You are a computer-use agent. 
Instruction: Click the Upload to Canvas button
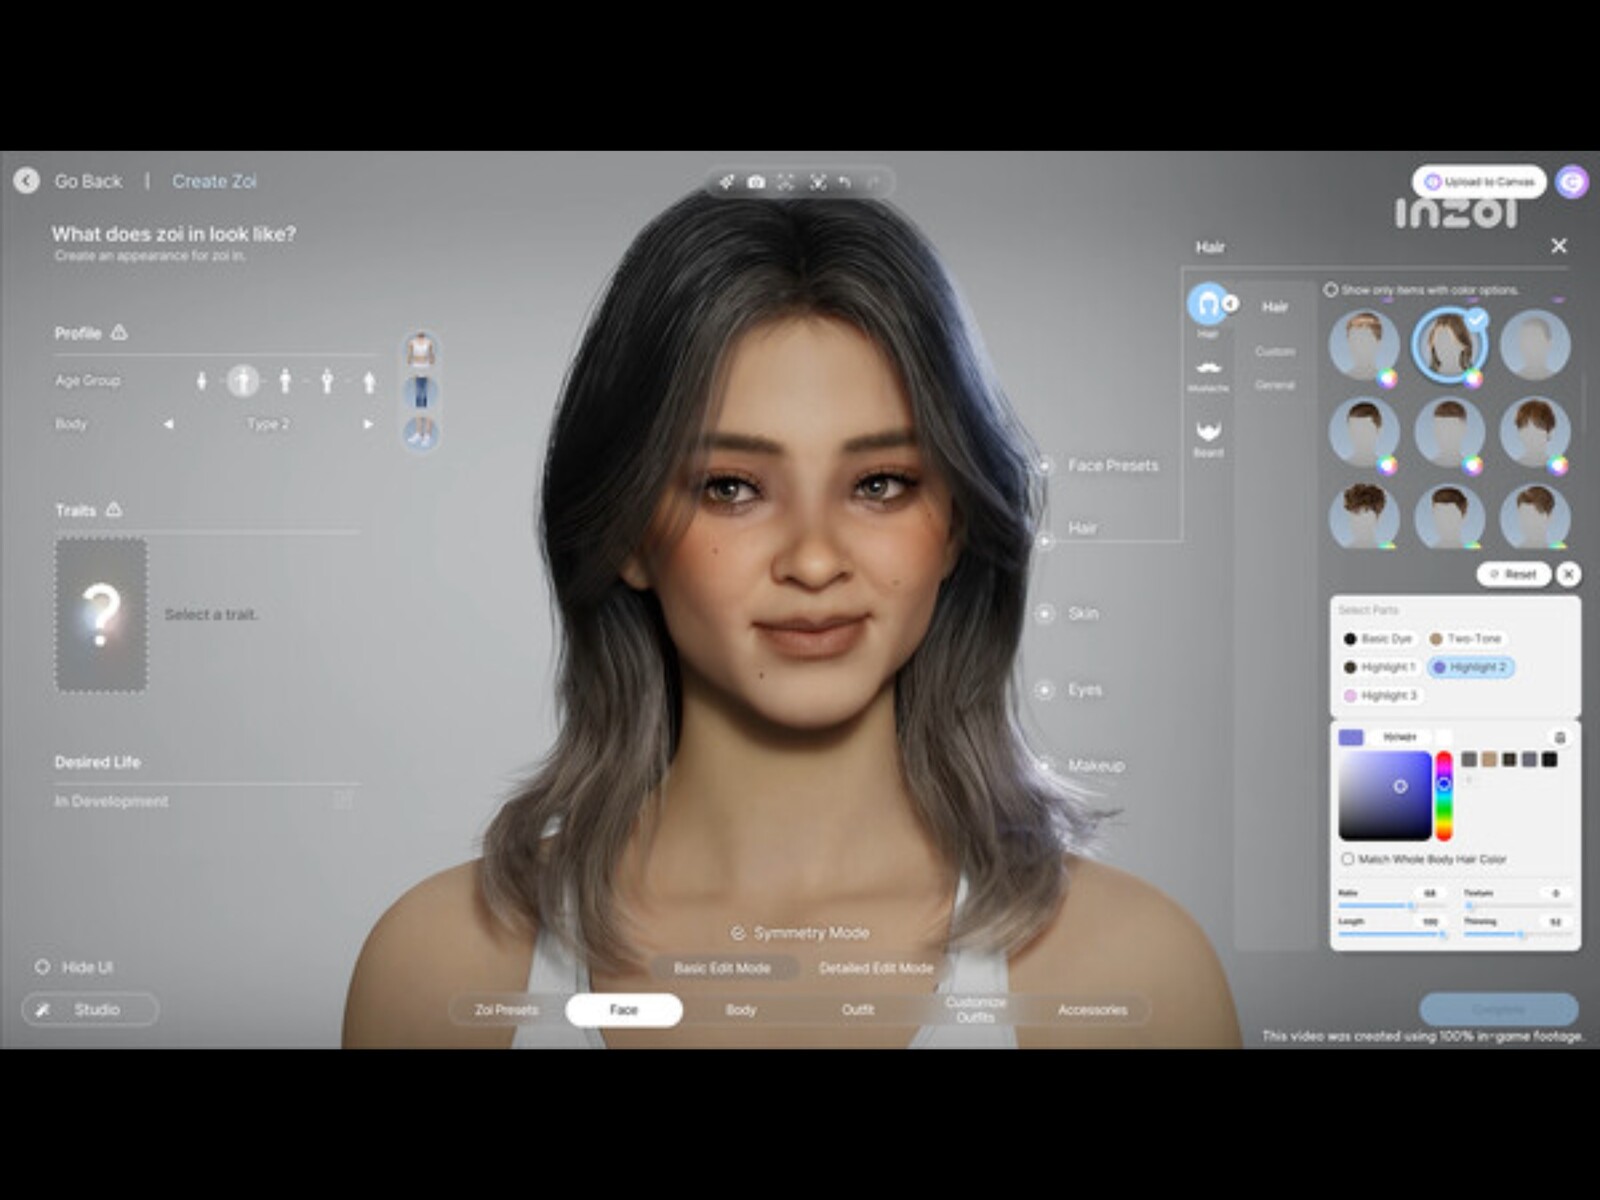pyautogui.click(x=1479, y=182)
